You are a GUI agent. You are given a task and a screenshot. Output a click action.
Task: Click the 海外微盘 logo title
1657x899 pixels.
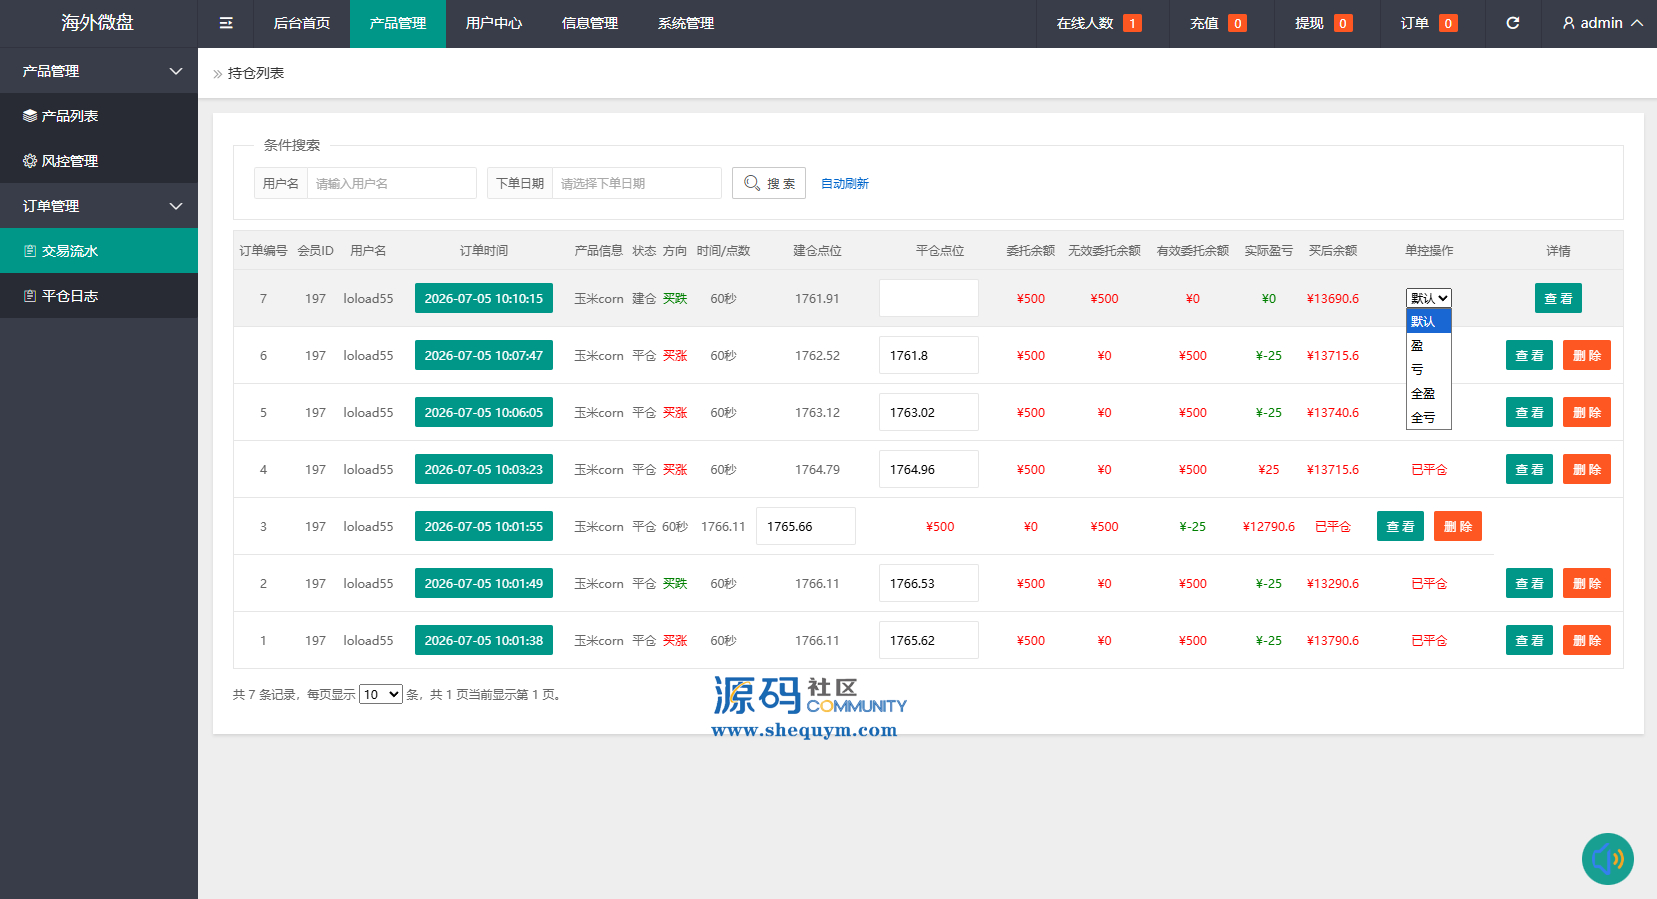click(97, 22)
